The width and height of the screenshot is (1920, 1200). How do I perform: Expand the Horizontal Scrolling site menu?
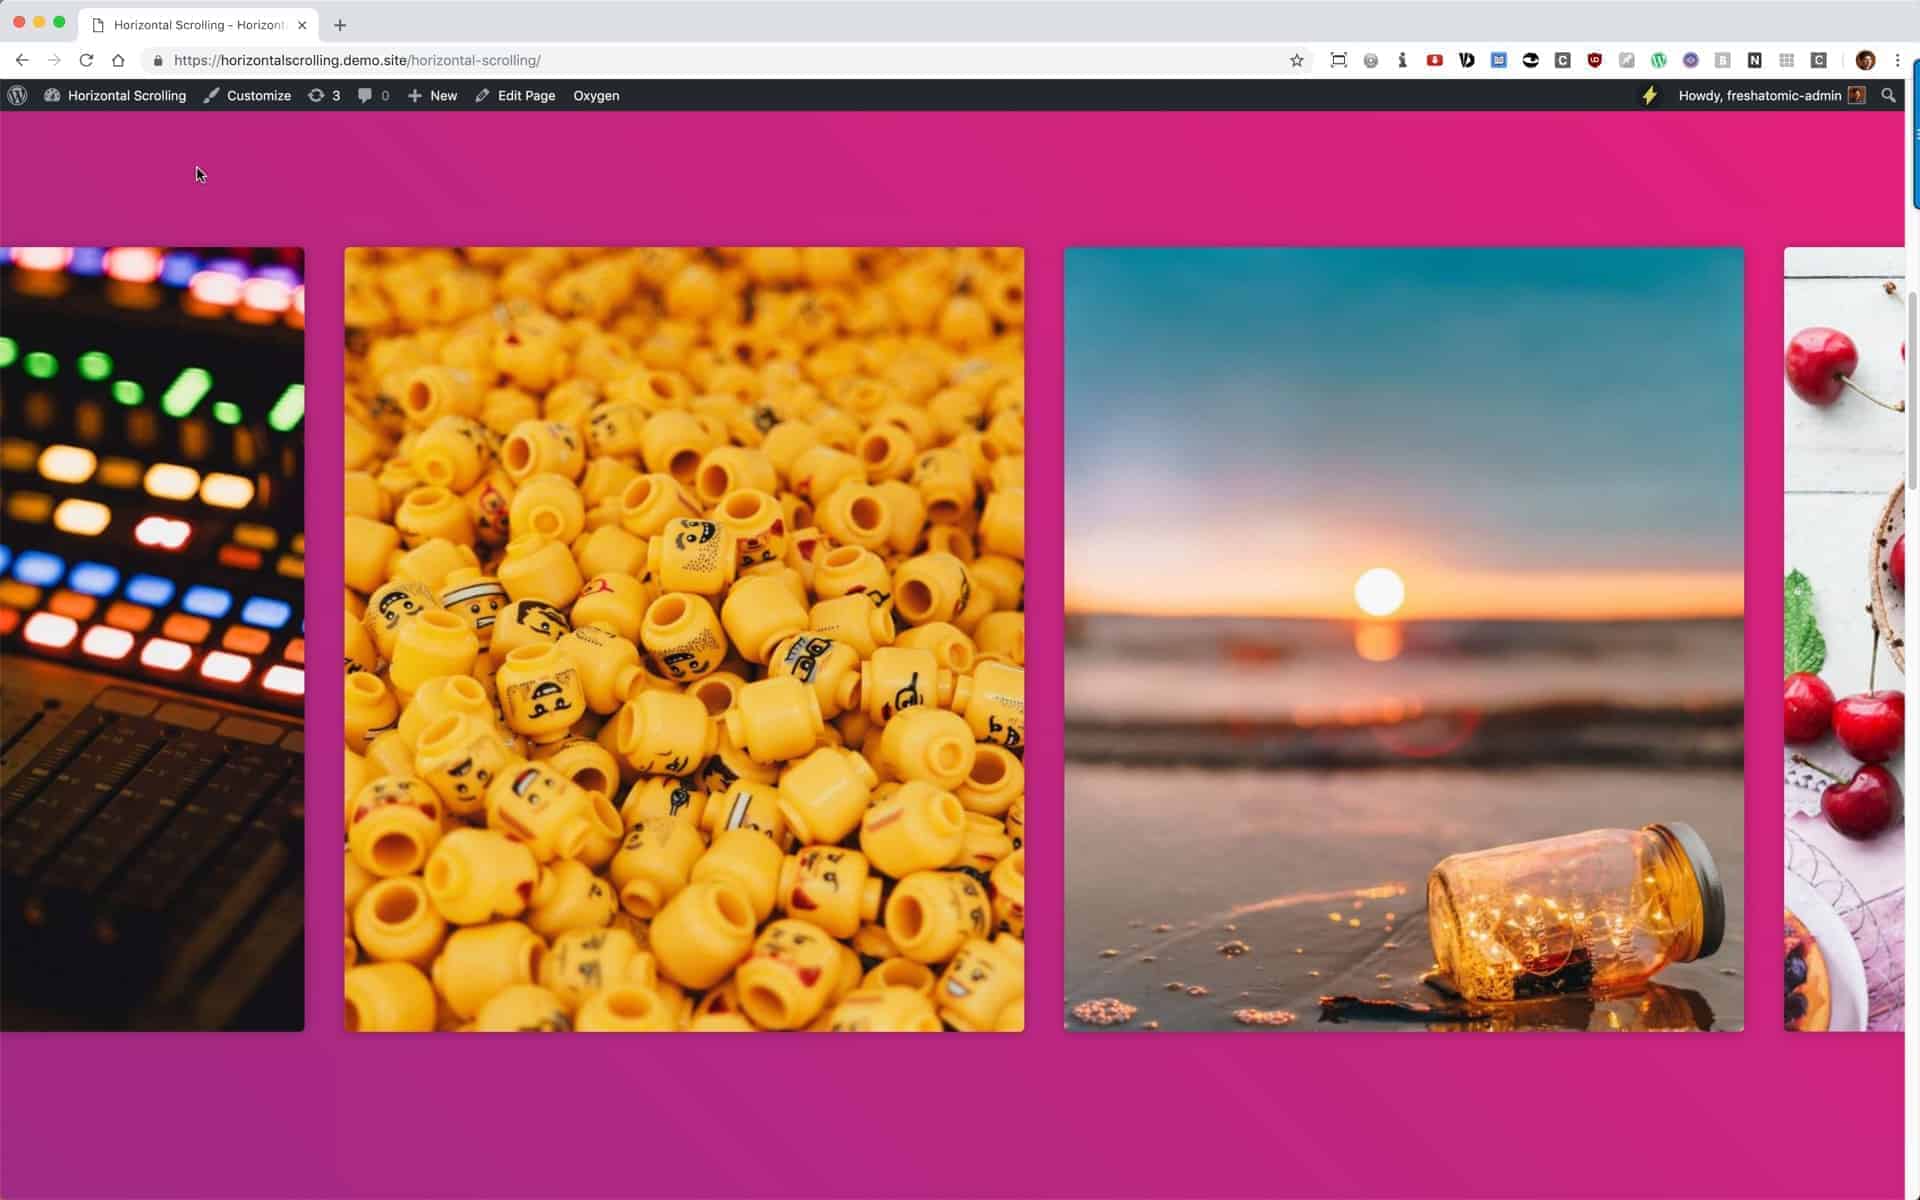point(127,95)
